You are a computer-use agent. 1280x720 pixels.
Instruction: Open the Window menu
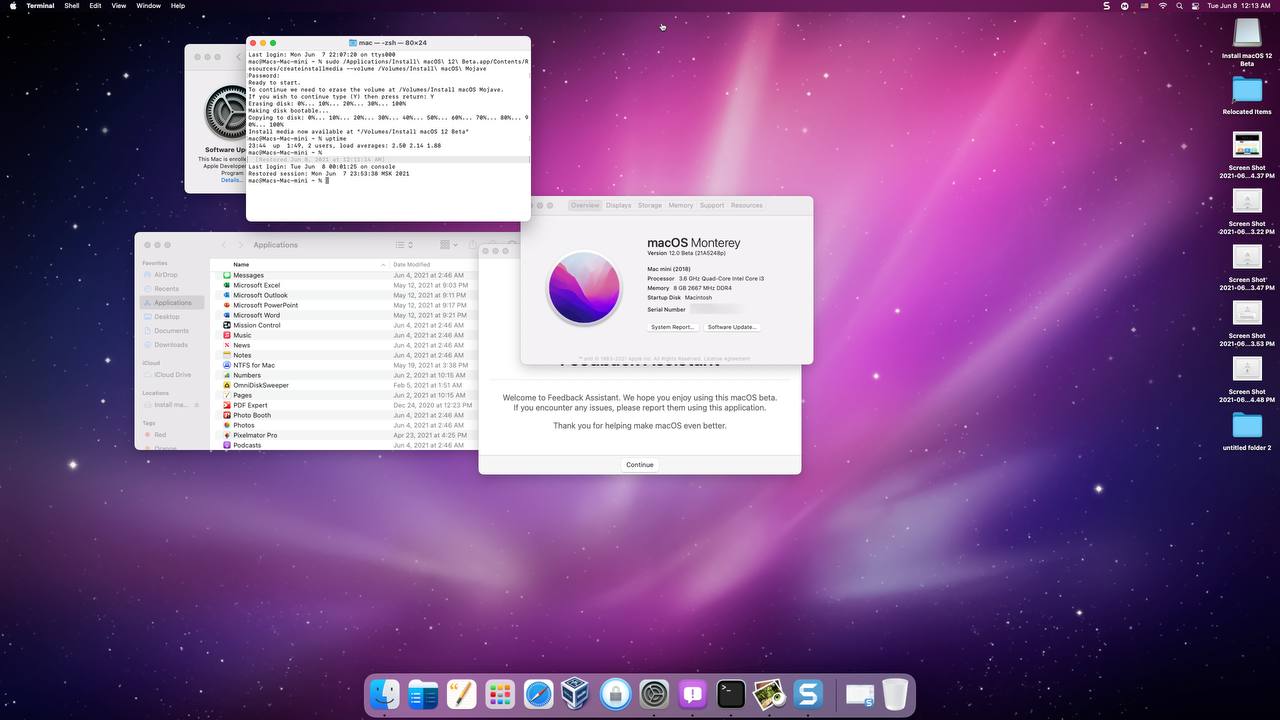(148, 6)
